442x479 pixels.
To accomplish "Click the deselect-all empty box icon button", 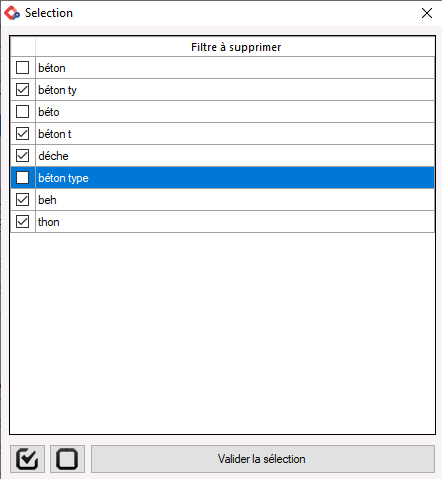I will 67,459.
